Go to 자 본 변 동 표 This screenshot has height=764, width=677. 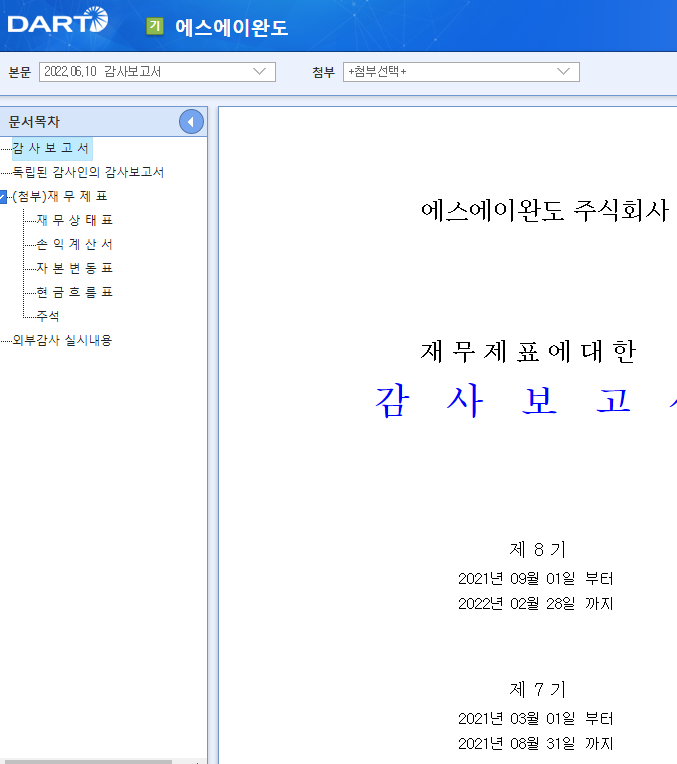pyautogui.click(x=75, y=268)
